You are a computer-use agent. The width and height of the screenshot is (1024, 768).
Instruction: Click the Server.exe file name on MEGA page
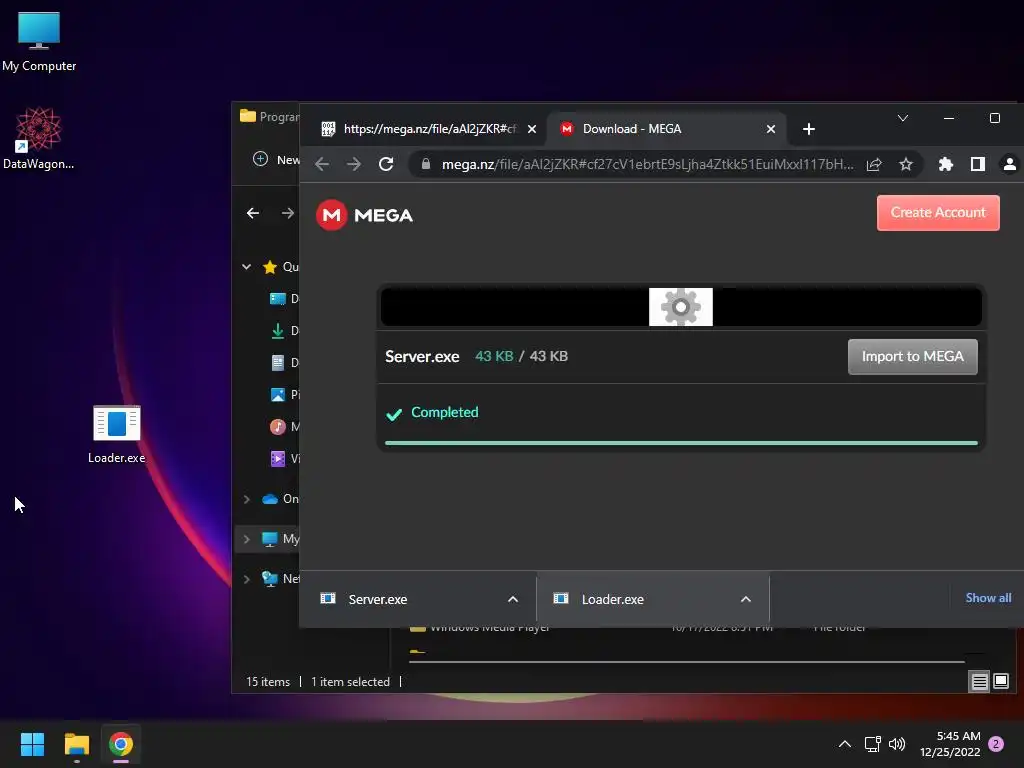coord(422,357)
